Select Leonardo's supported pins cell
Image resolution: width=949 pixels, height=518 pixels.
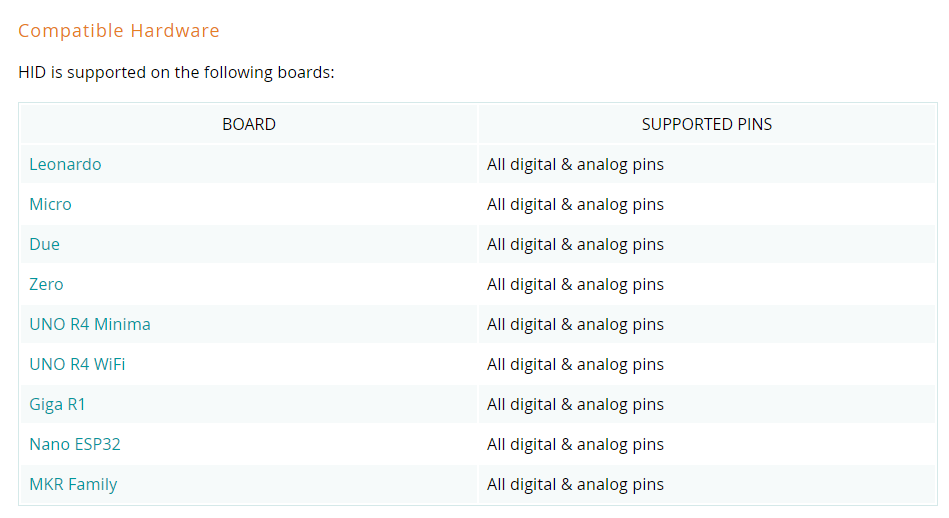pos(707,165)
